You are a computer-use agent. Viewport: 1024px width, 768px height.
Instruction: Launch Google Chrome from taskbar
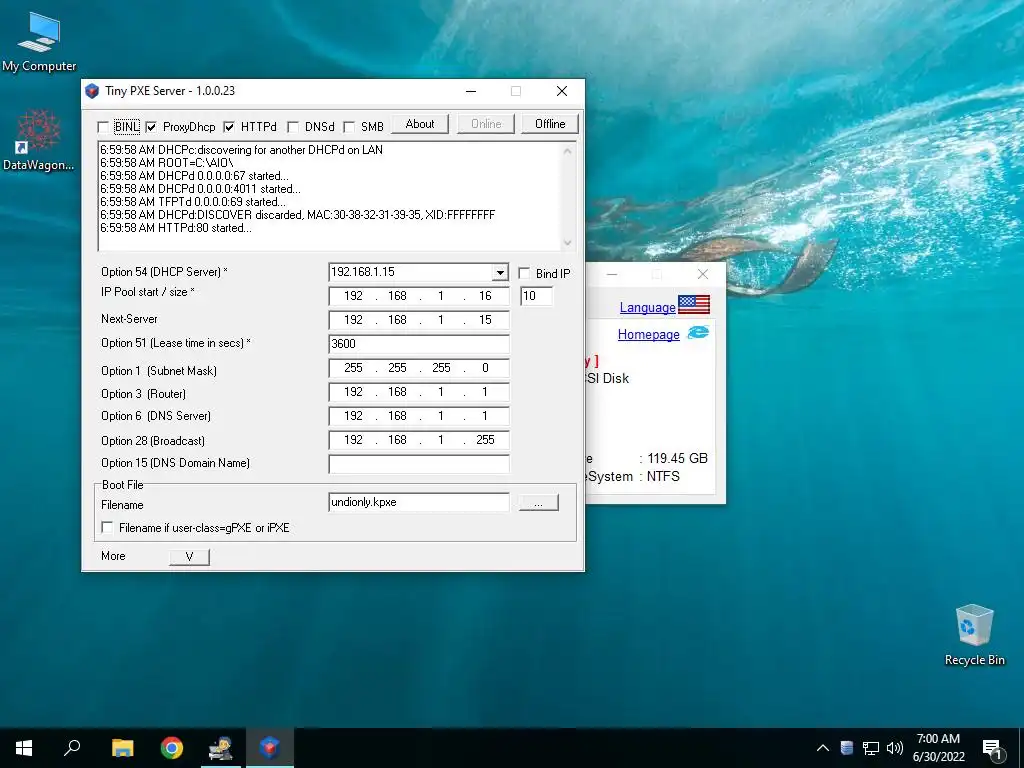[172, 748]
